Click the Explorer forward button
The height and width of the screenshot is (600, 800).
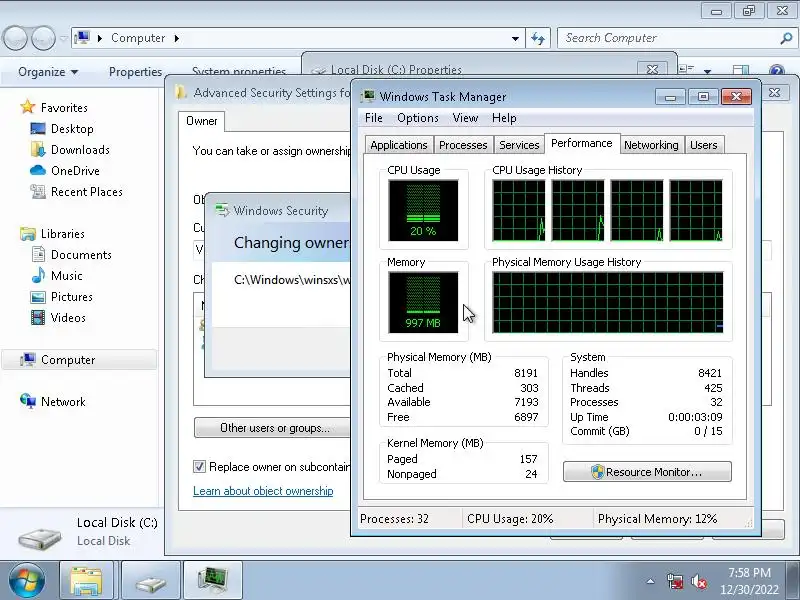click(43, 38)
